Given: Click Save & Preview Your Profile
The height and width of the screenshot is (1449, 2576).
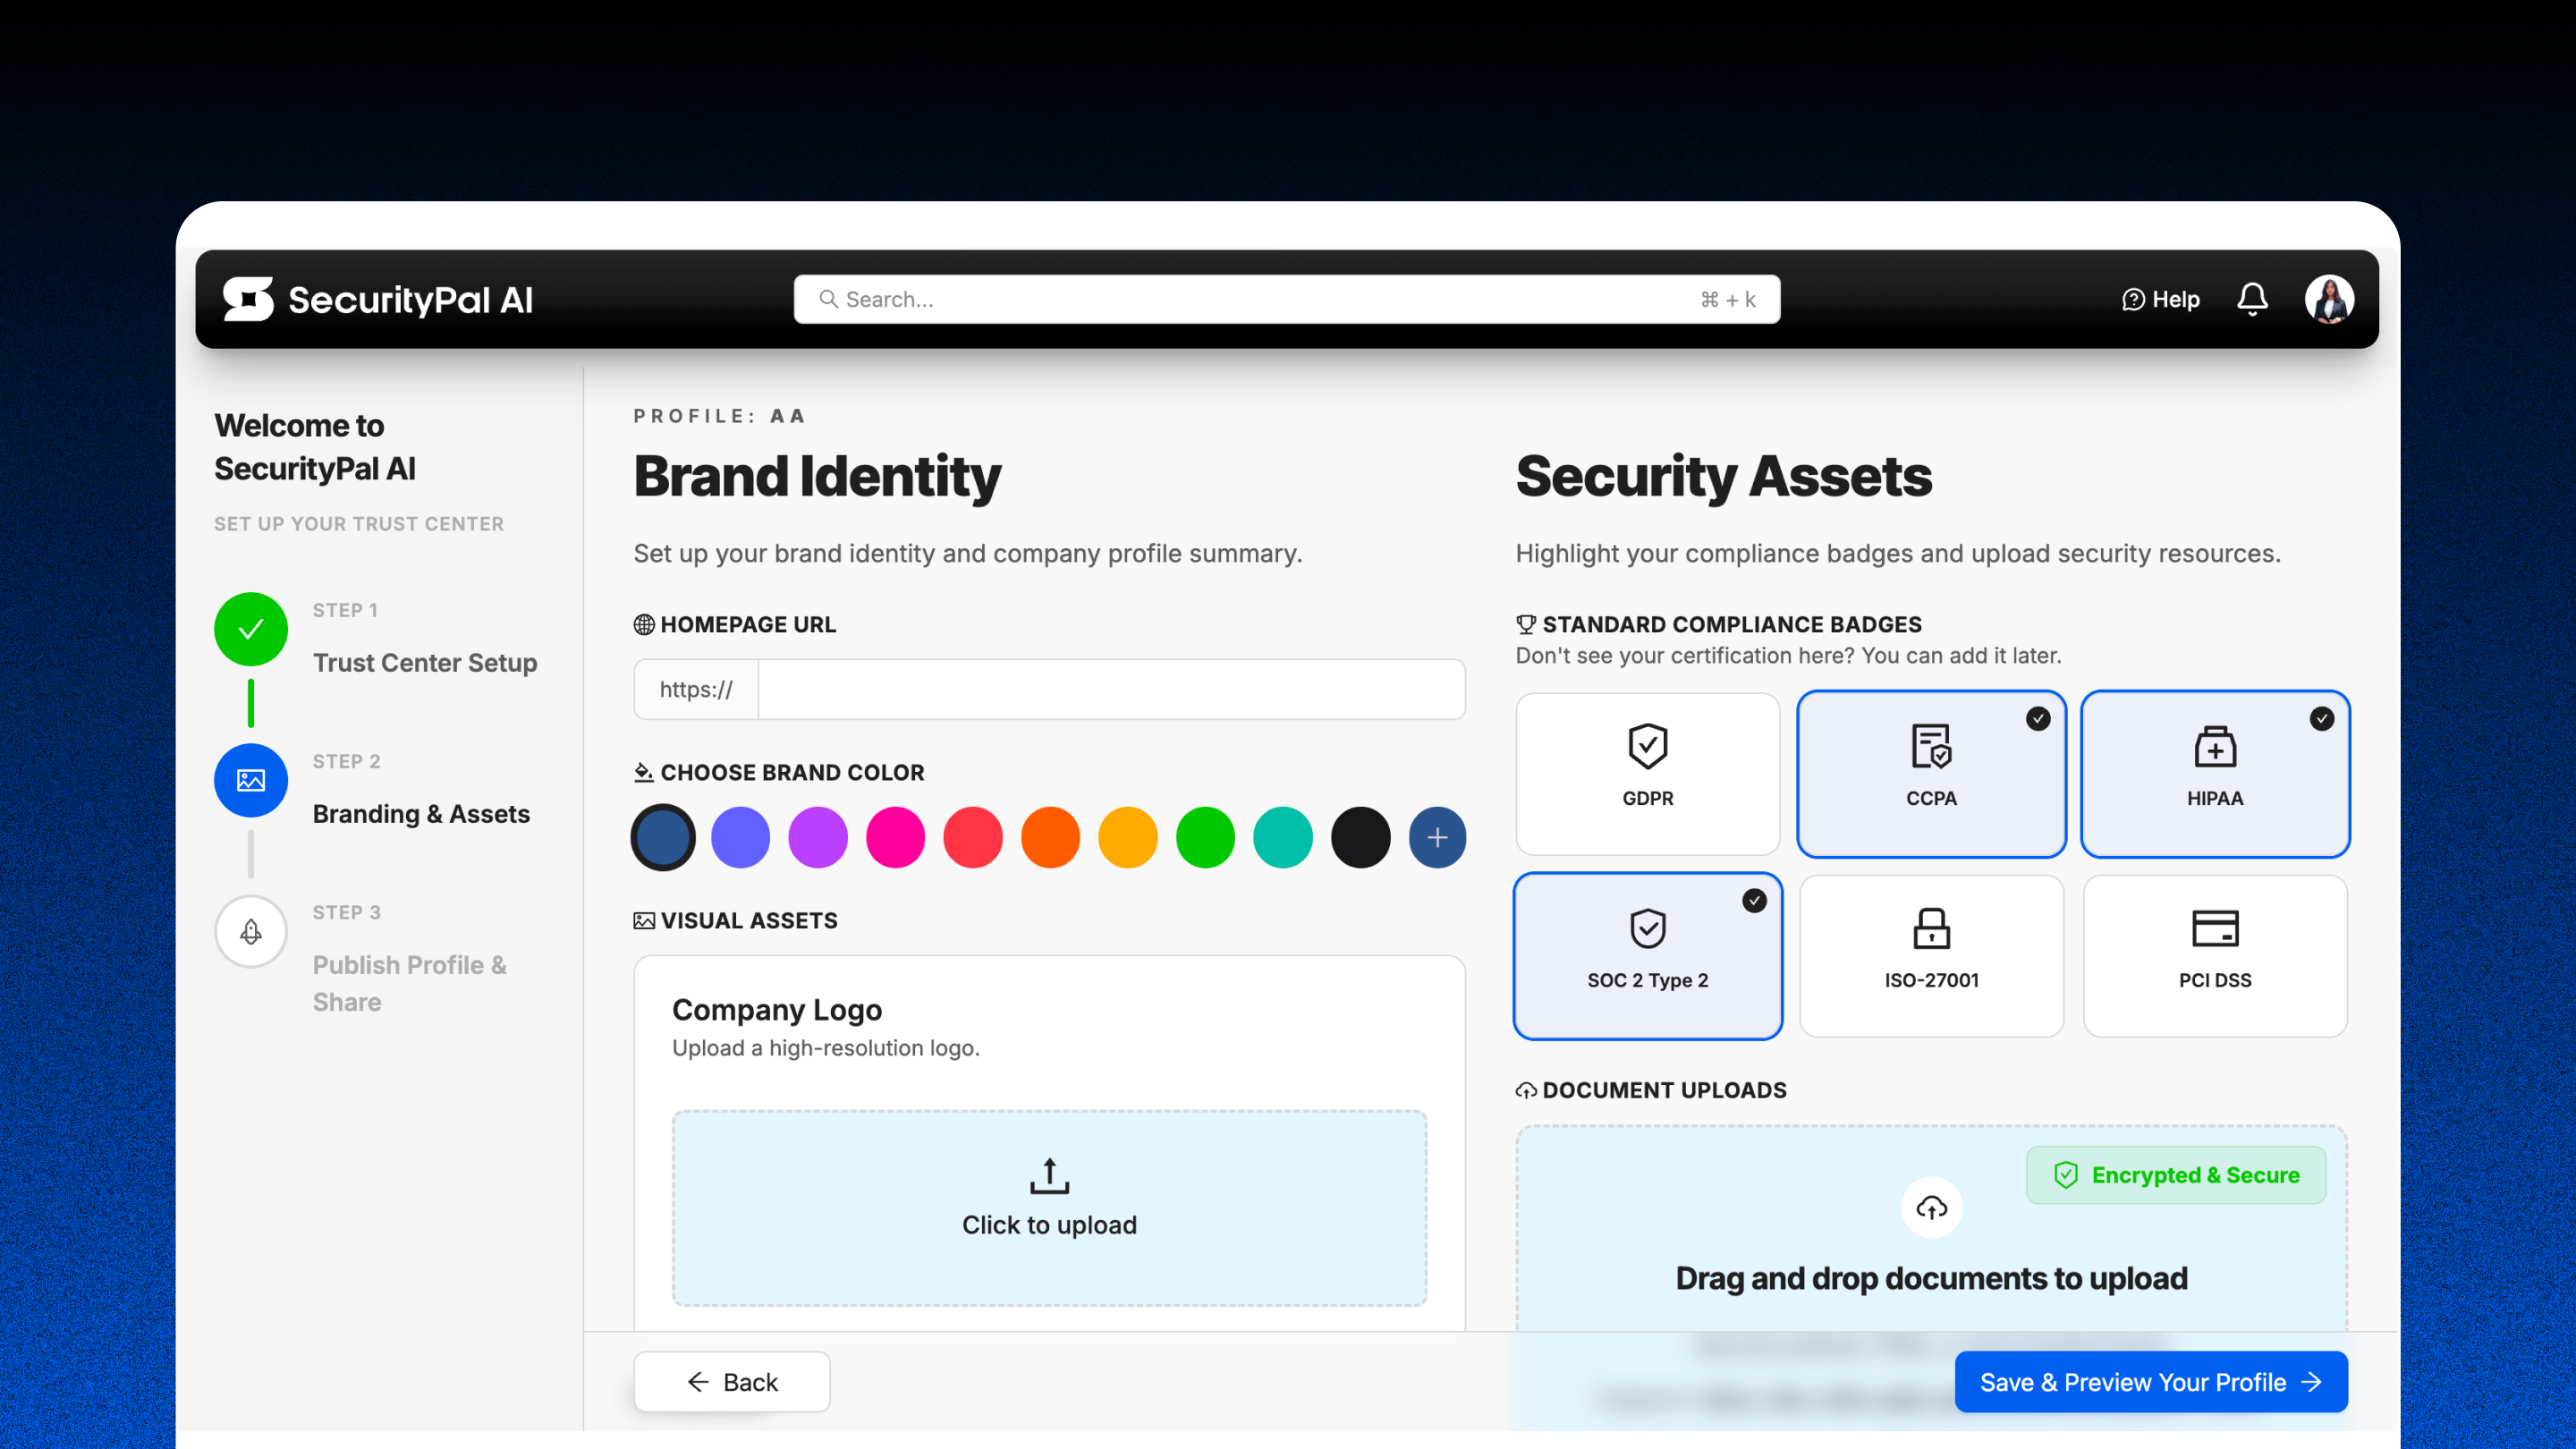Looking at the screenshot, I should coord(2150,1381).
